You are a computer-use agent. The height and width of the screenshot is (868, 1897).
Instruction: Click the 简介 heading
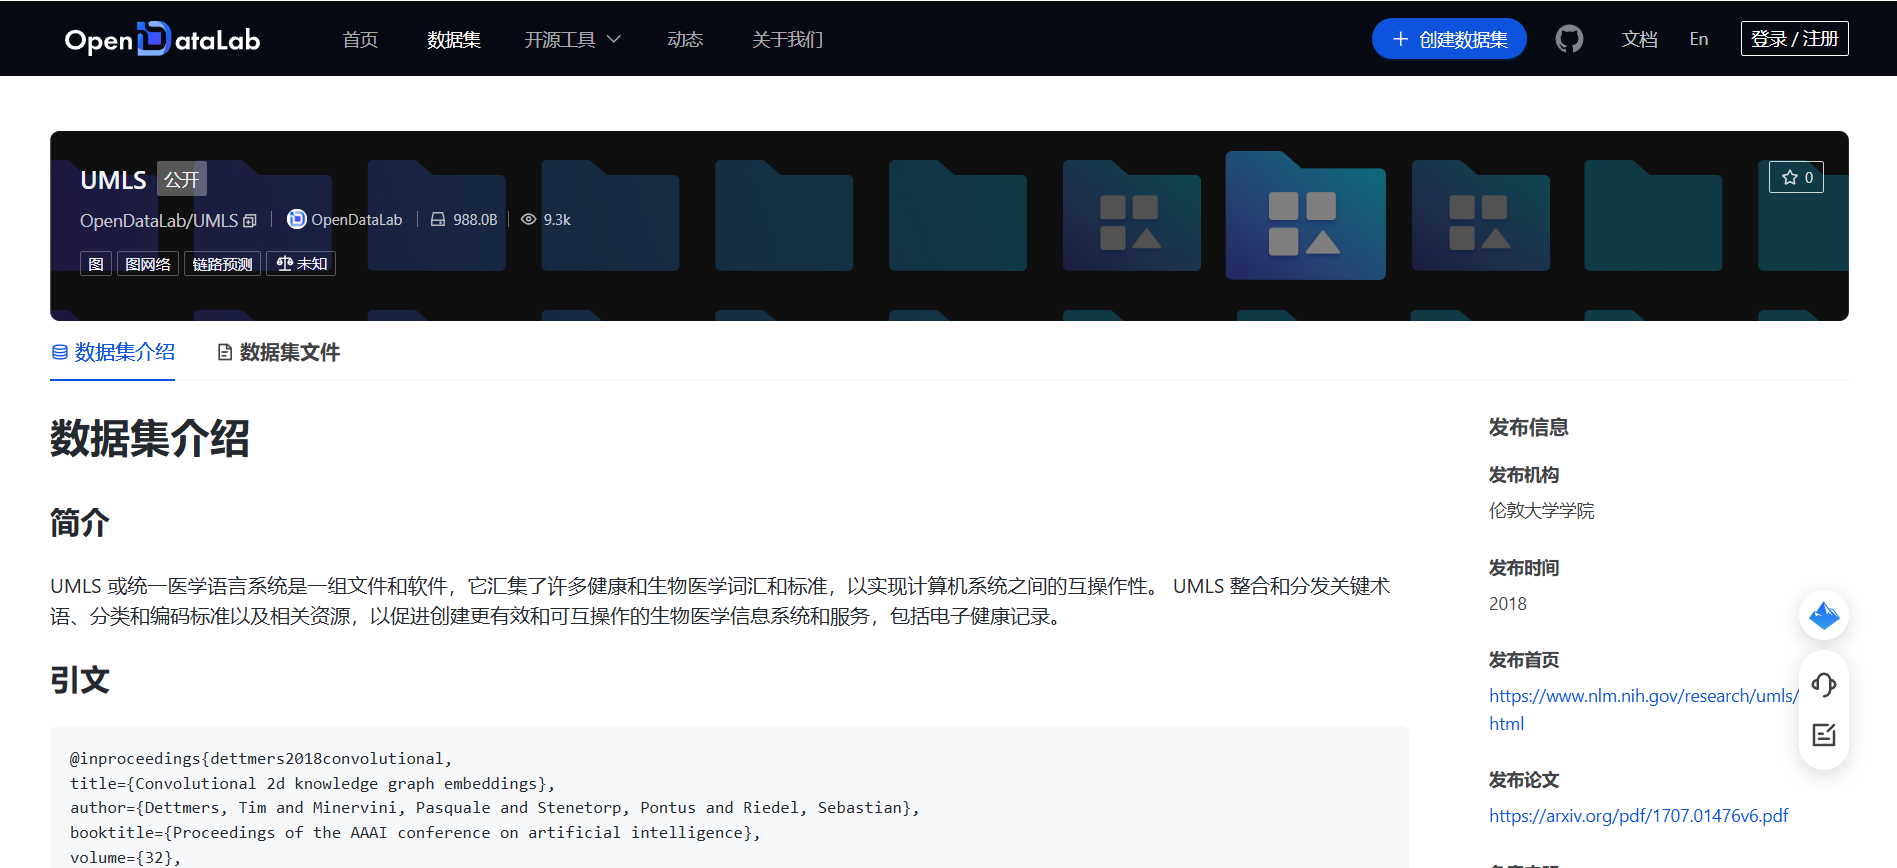79,522
